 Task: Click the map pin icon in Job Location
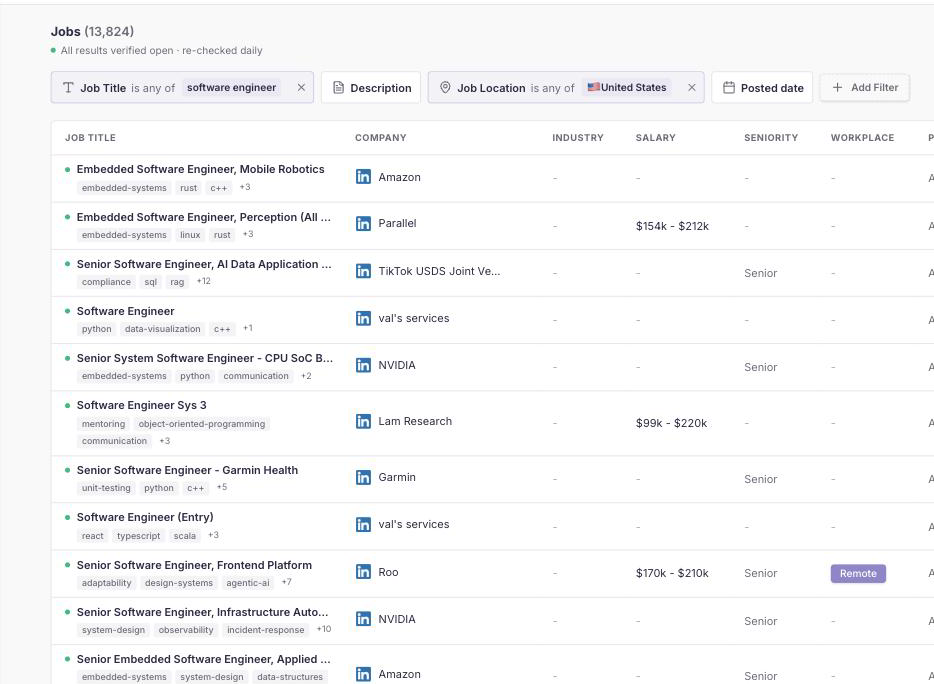coord(445,88)
